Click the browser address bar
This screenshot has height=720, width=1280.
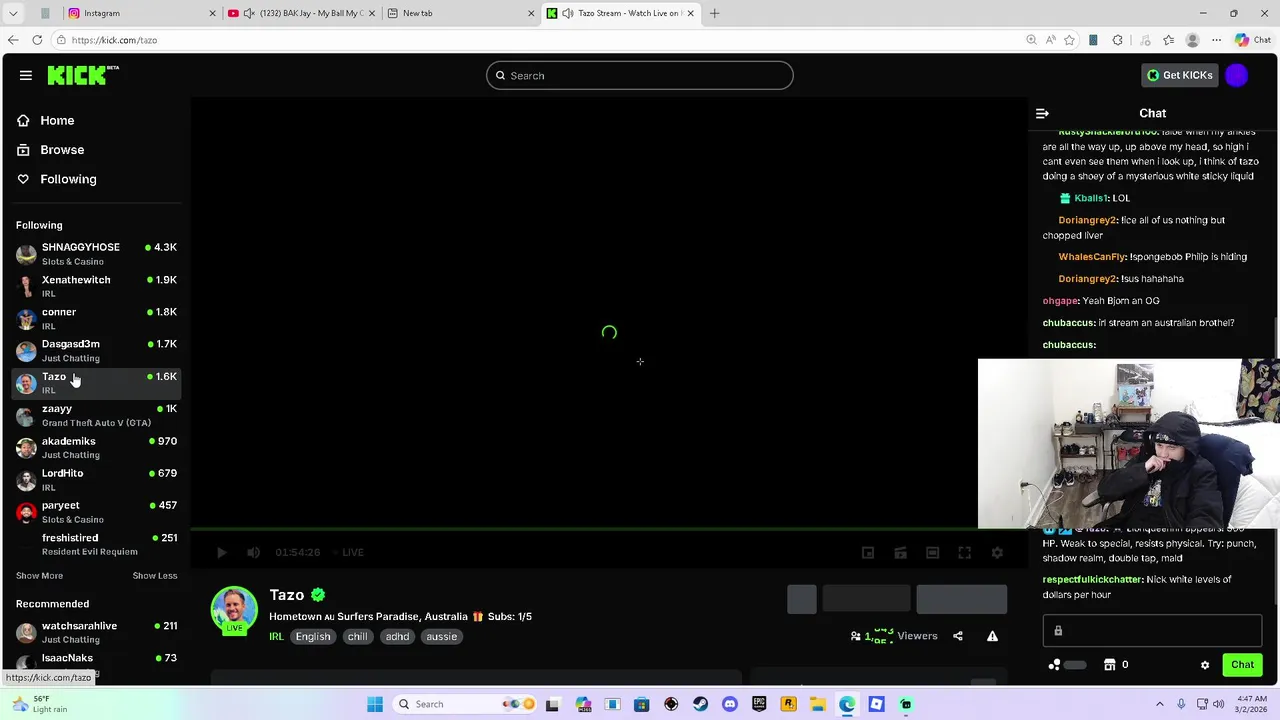click(540, 40)
